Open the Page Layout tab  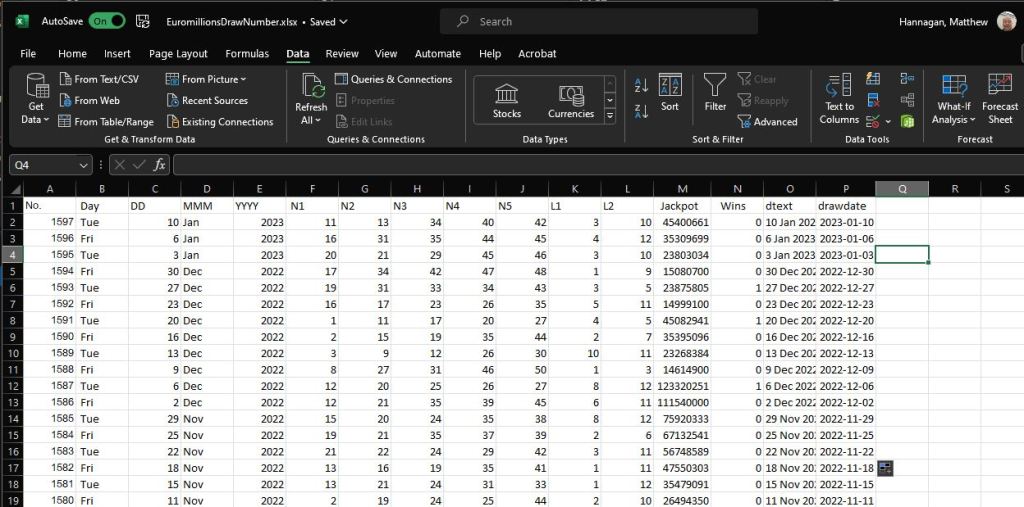click(178, 54)
